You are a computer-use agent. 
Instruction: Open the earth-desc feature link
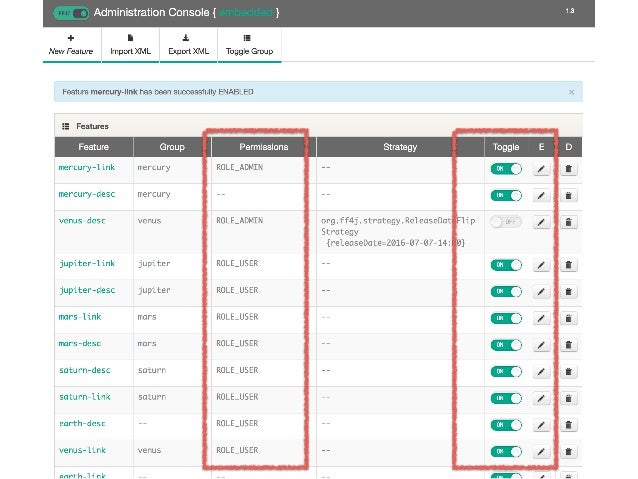(82, 424)
